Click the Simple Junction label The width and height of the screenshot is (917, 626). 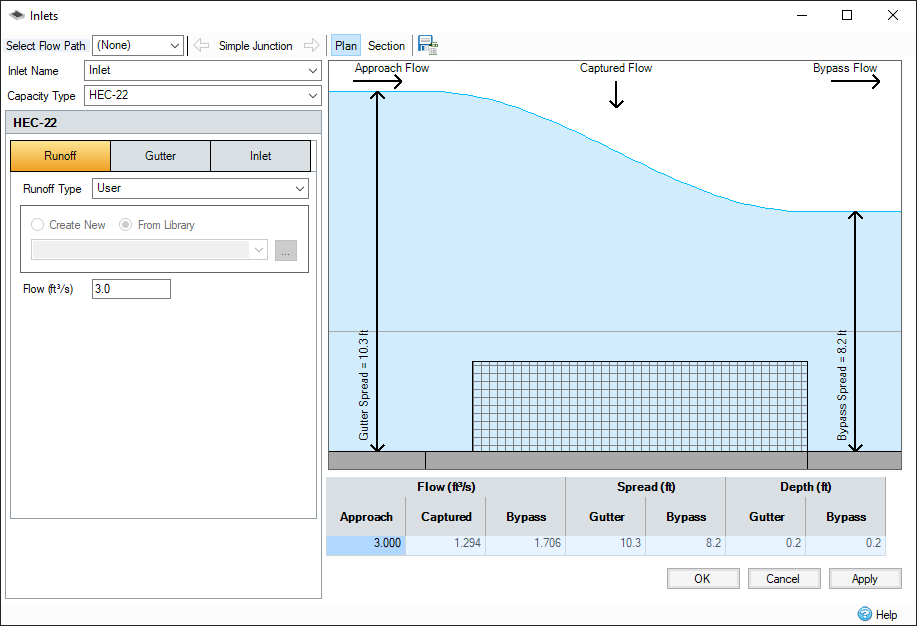coord(256,46)
